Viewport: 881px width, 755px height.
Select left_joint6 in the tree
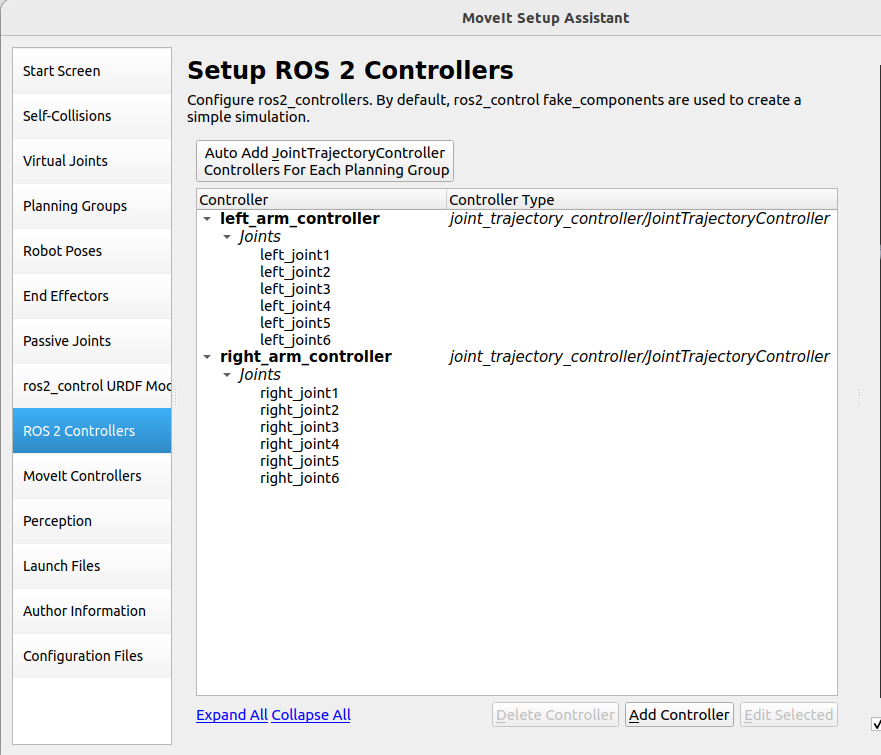[x=295, y=340]
